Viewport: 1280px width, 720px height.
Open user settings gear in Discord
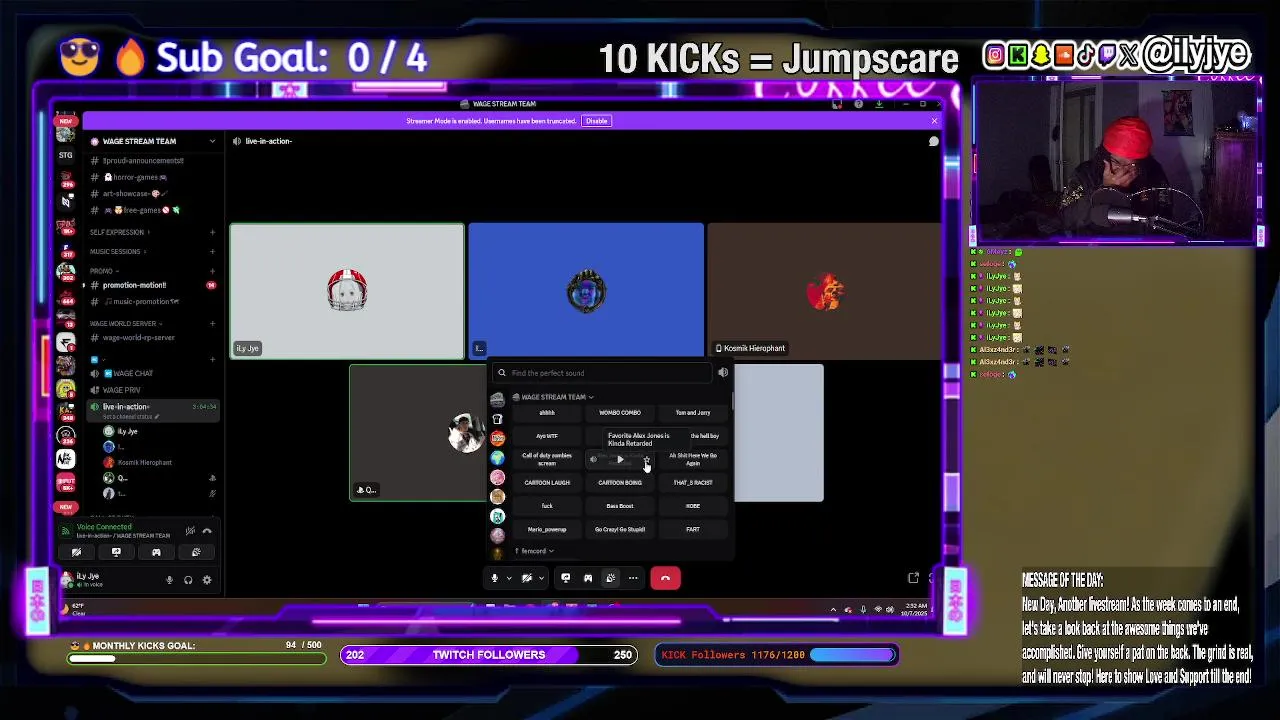207,580
